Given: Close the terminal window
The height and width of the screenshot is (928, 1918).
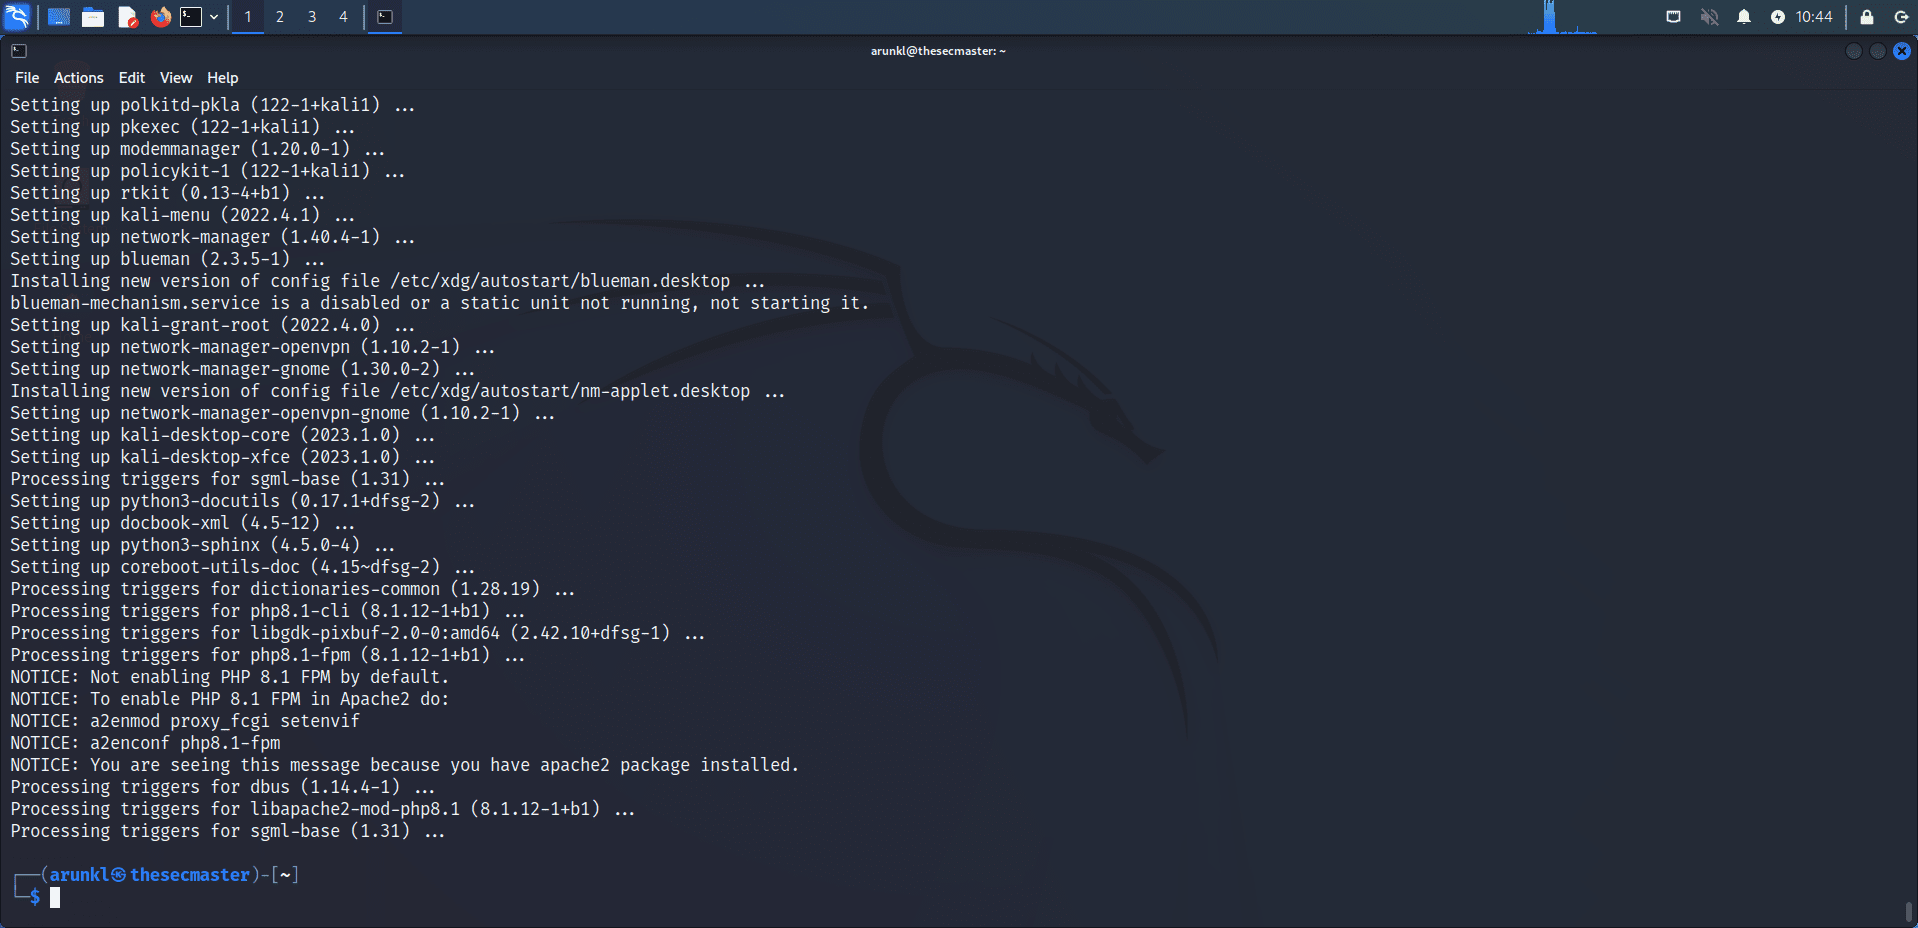Looking at the screenshot, I should tap(1902, 51).
